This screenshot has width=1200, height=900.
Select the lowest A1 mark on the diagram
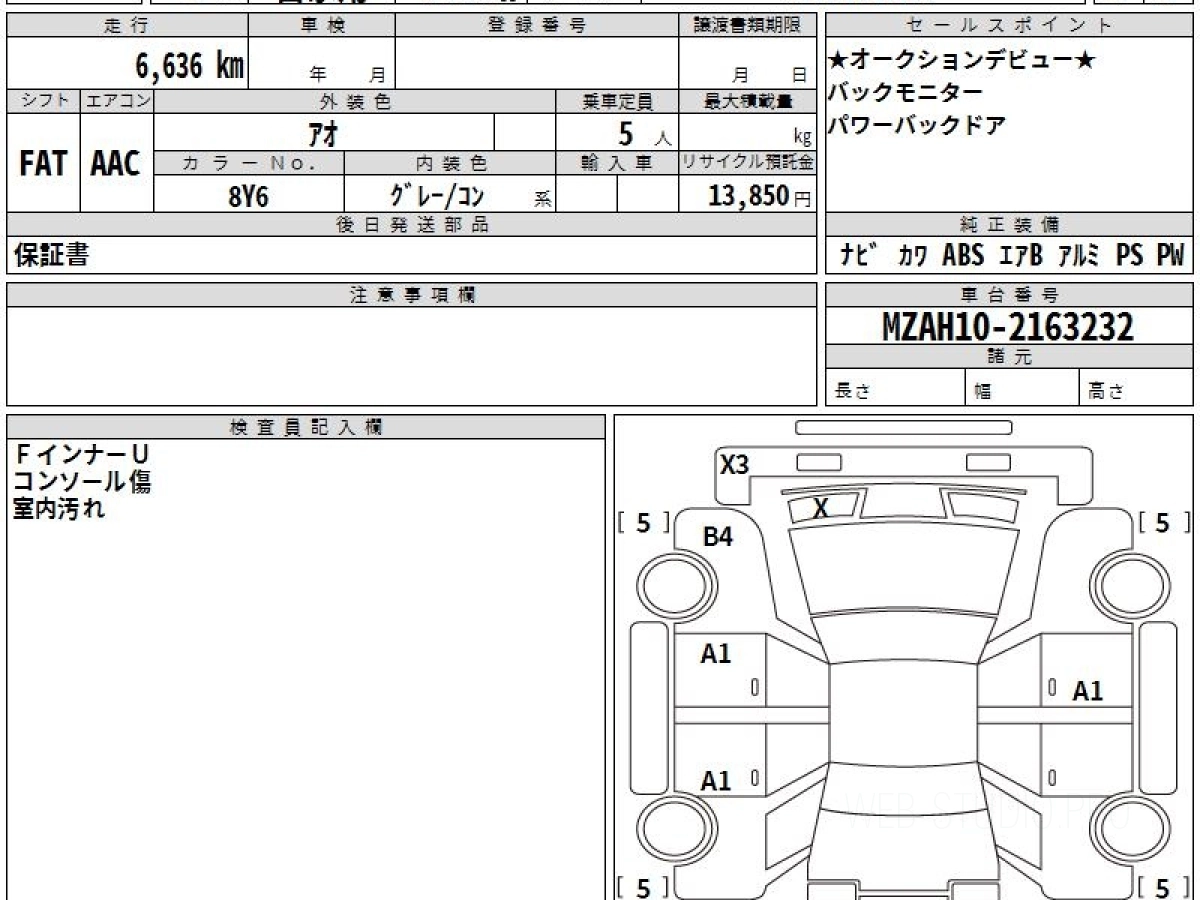tap(716, 781)
